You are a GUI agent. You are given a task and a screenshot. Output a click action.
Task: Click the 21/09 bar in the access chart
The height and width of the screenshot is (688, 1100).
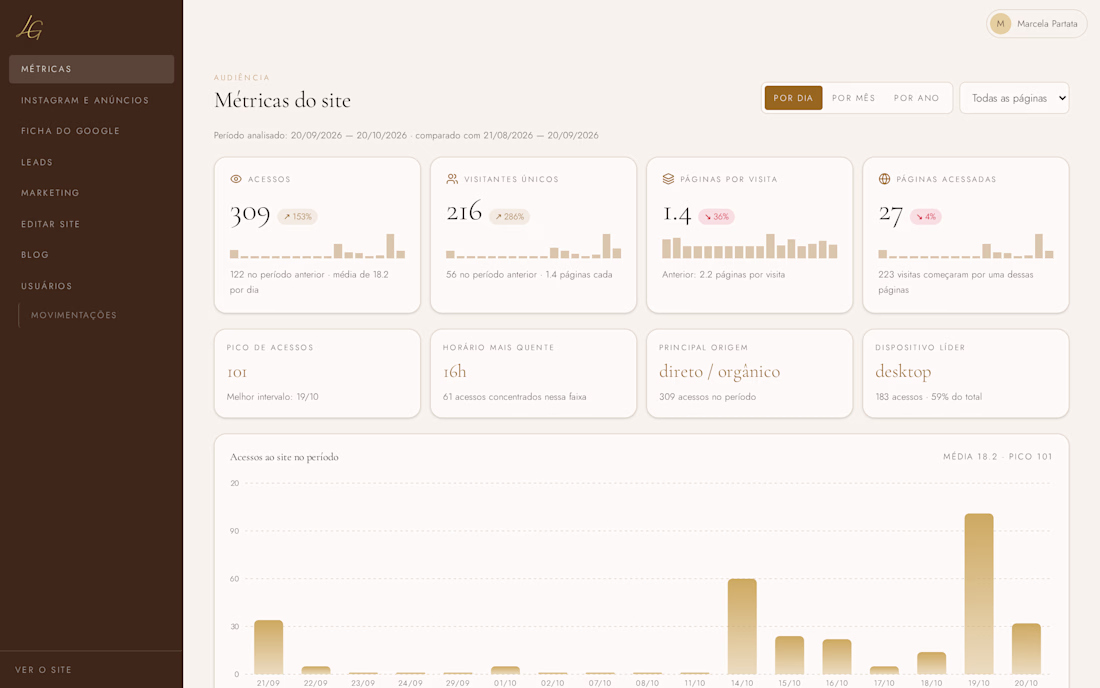[x=269, y=647]
